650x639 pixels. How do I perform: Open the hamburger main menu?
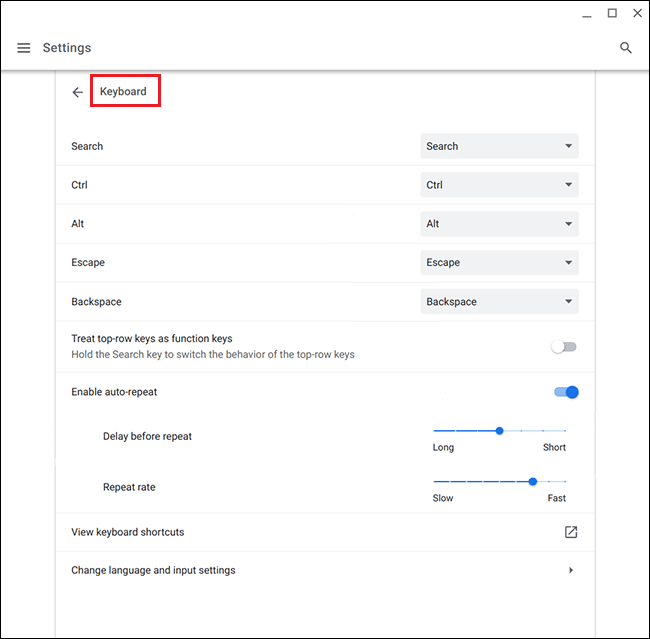(x=24, y=48)
